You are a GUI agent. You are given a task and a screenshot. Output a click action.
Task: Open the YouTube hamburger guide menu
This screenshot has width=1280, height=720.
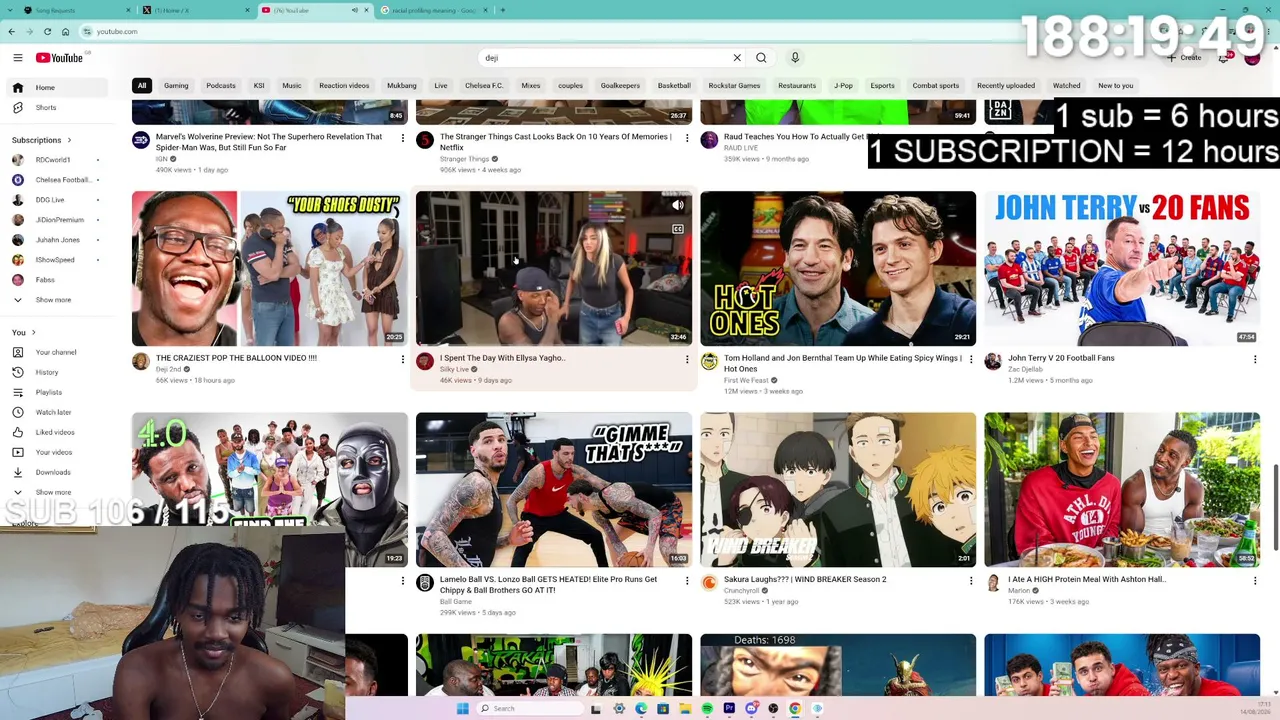[x=17, y=58]
